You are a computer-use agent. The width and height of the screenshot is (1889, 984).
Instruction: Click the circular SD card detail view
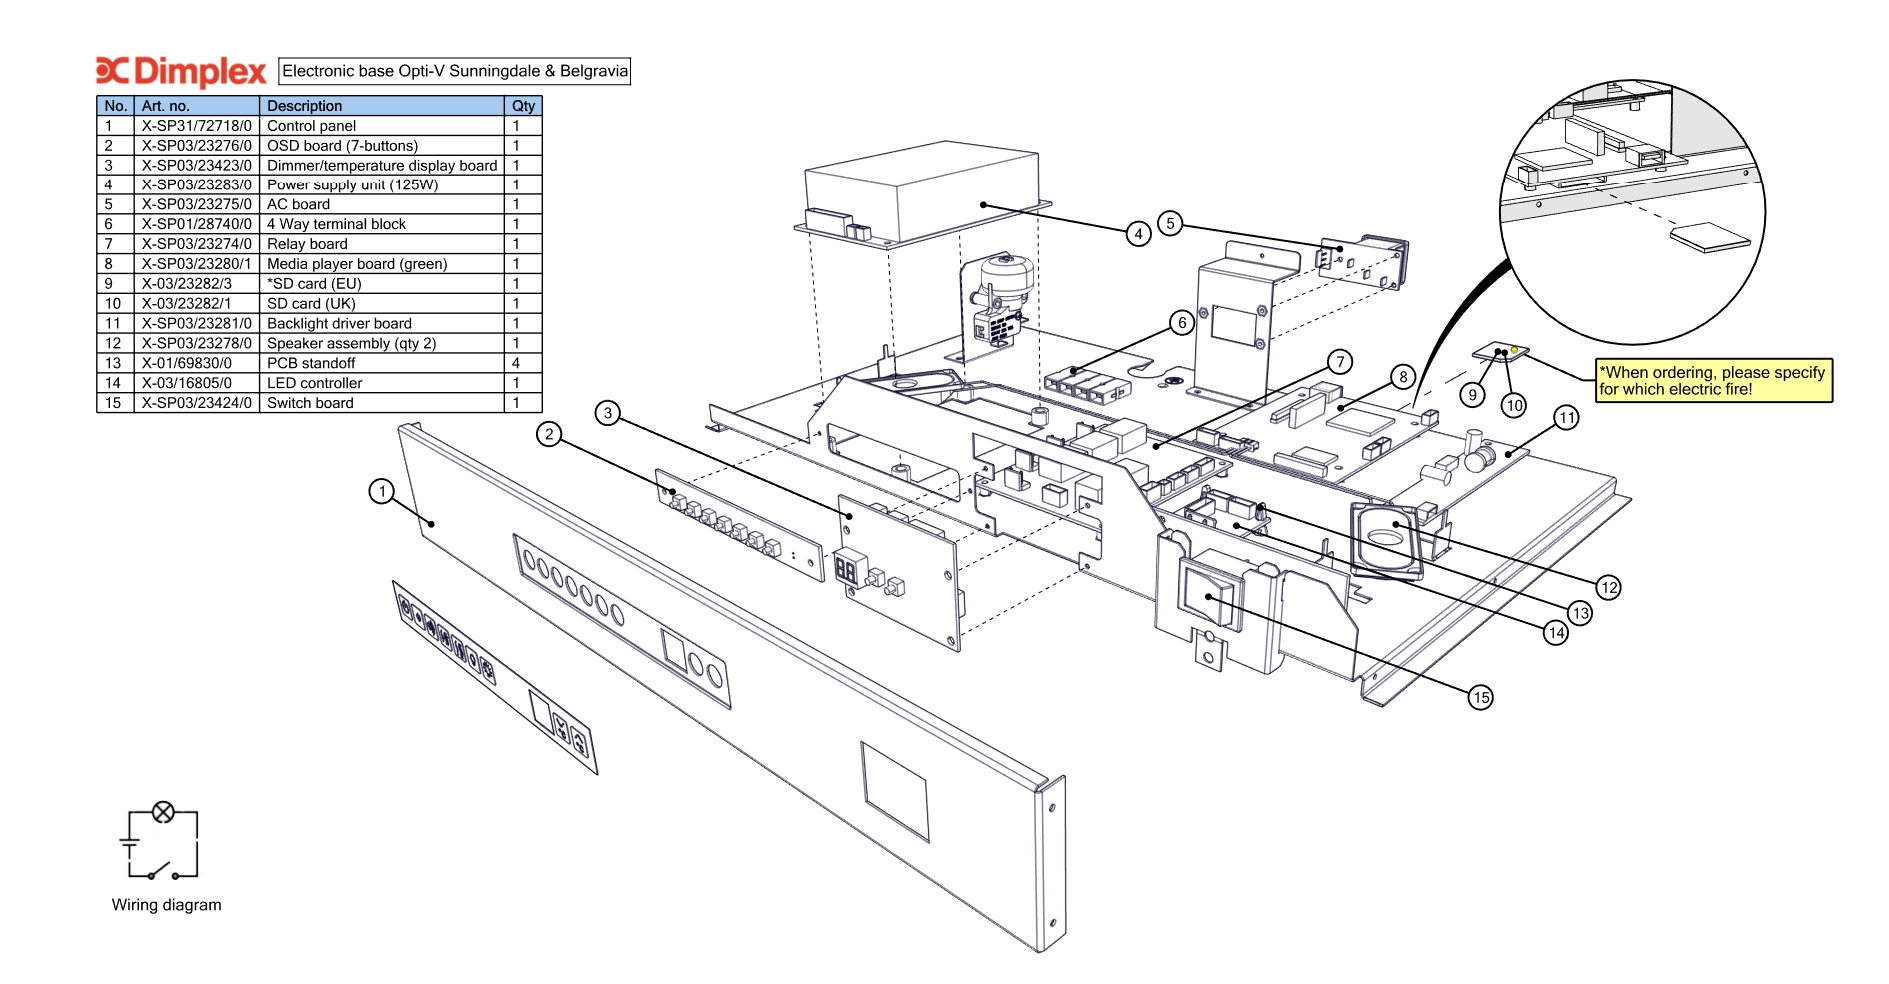pos(1632,213)
